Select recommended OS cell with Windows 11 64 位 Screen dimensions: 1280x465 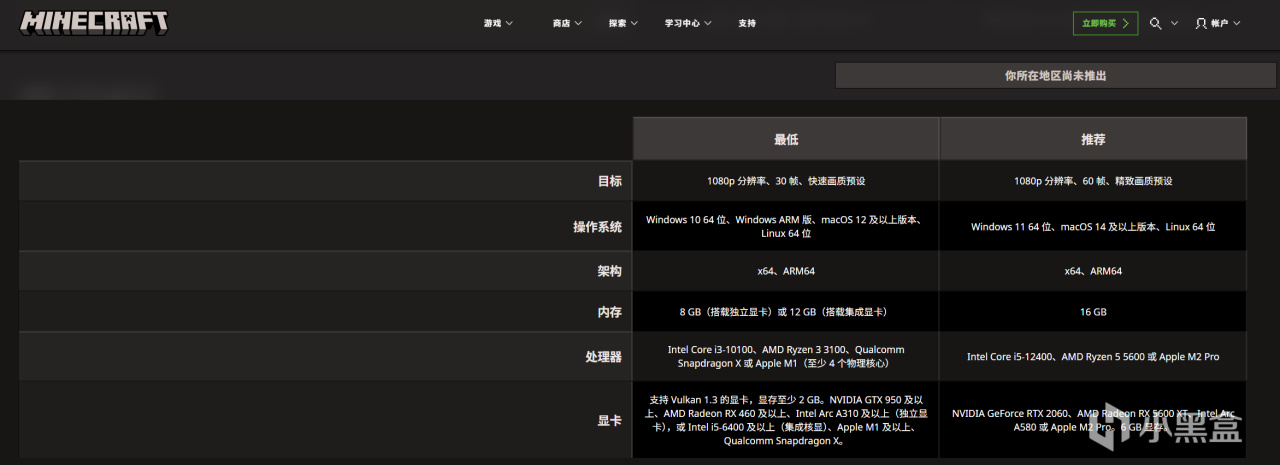pyautogui.click(x=1093, y=227)
